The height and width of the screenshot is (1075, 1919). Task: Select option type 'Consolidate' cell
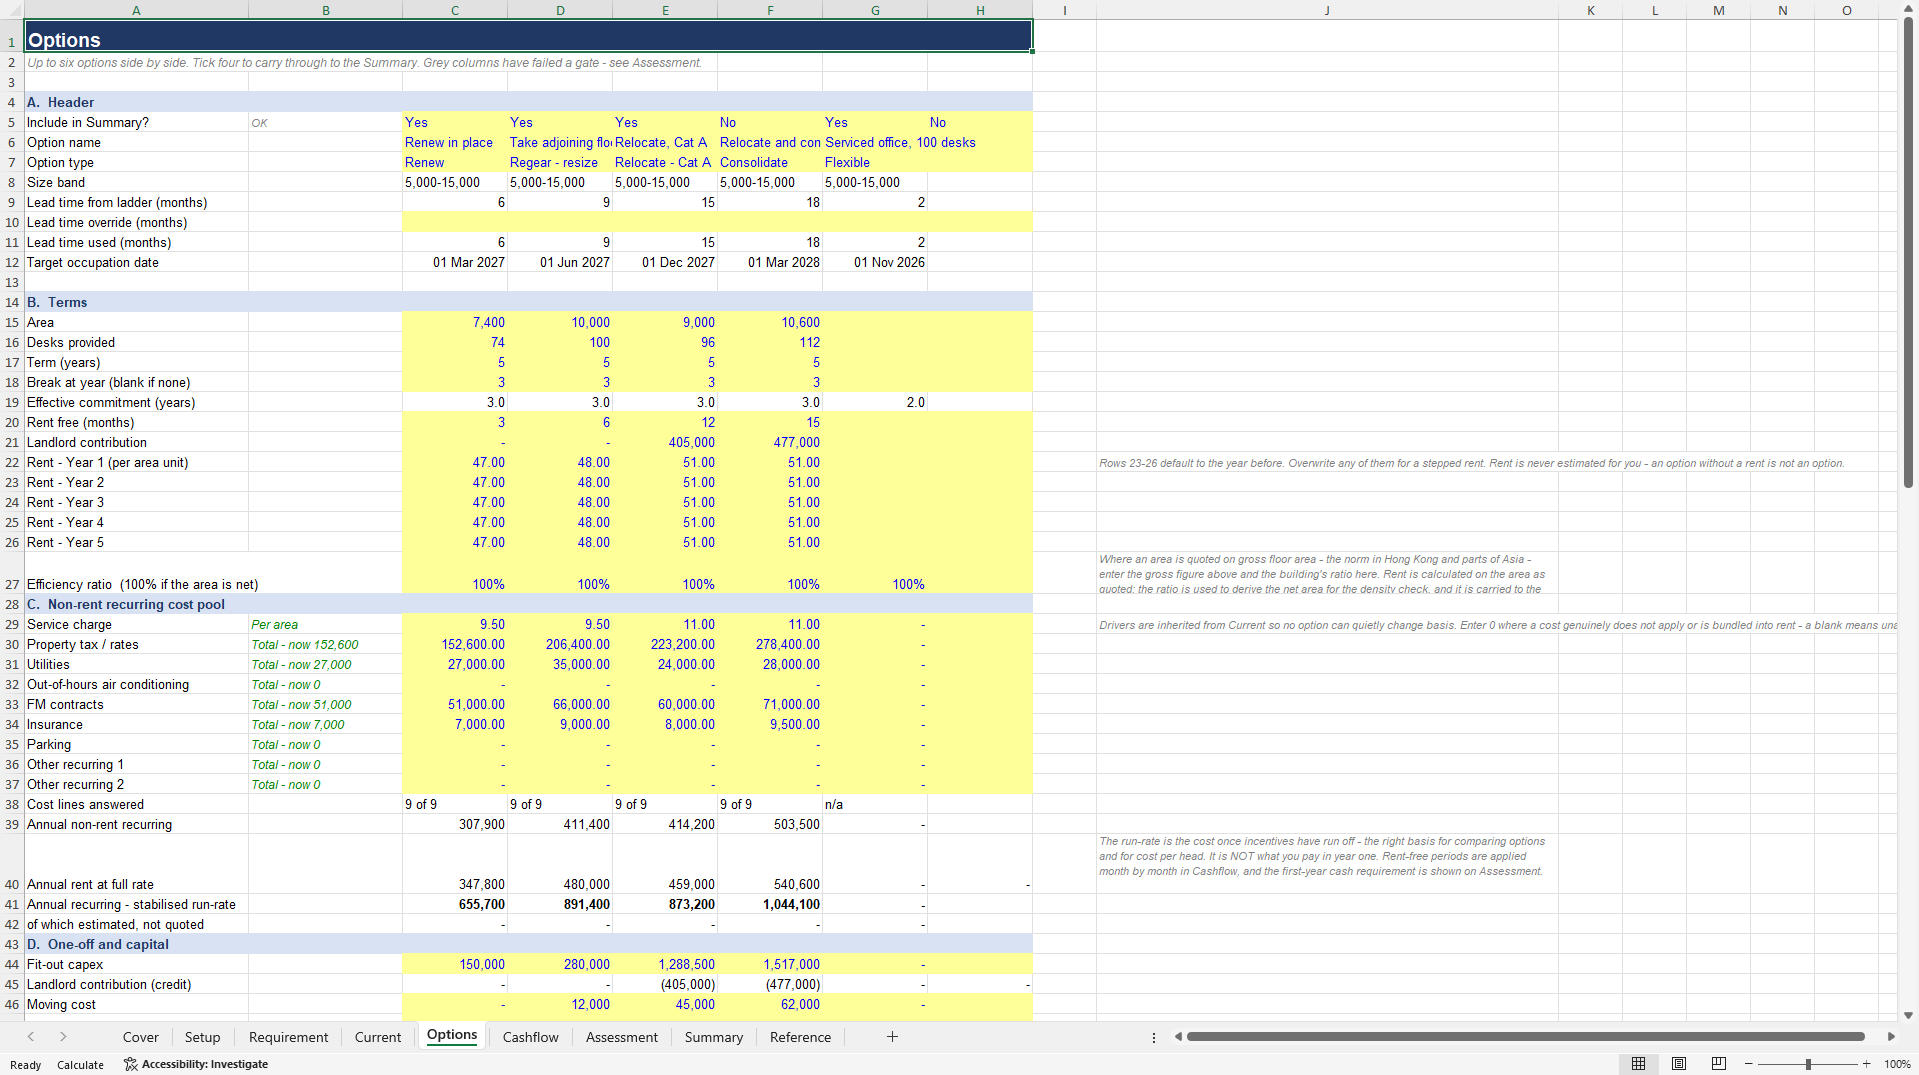pyautogui.click(x=770, y=162)
